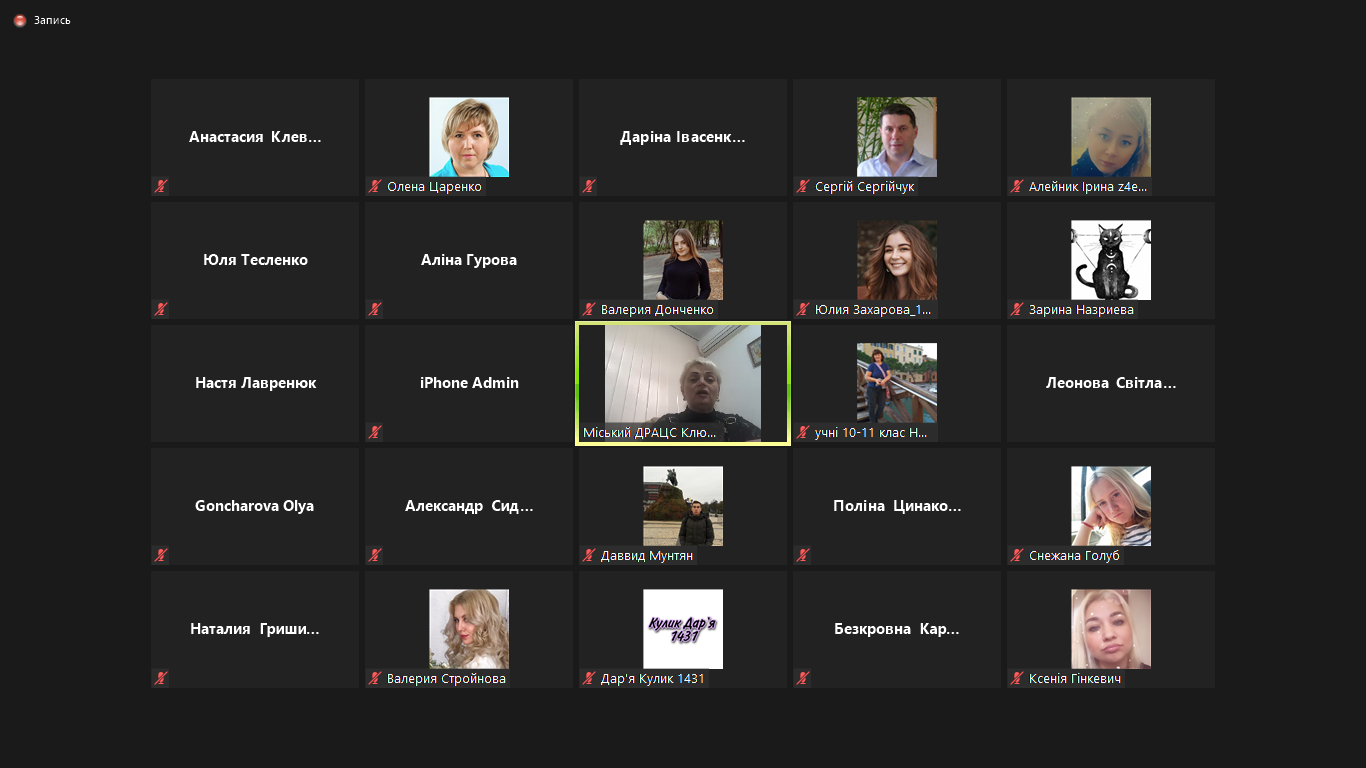
Task: Click muted mic icon beside Валерия Стройнова
Action: pyautogui.click(x=375, y=679)
